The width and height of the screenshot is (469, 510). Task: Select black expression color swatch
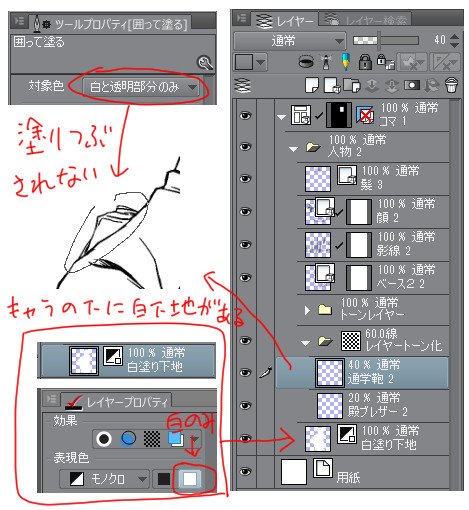163,479
